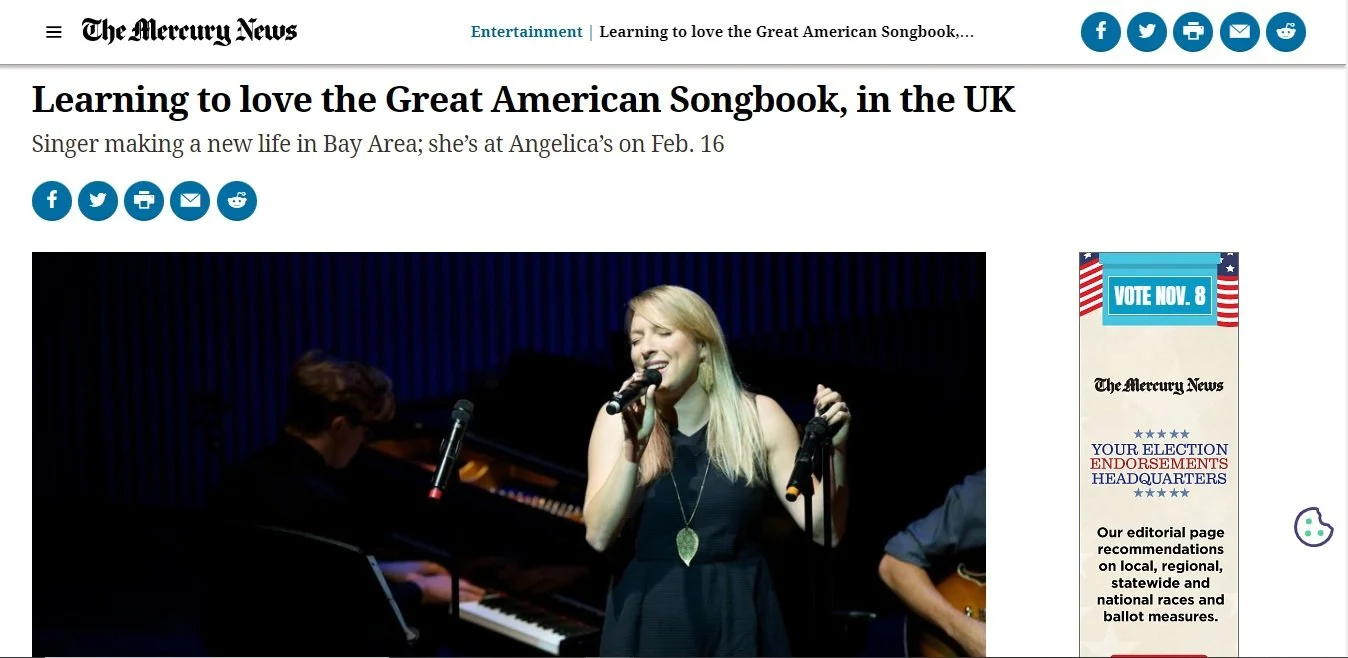Click the truncated article title in the header

click(787, 32)
